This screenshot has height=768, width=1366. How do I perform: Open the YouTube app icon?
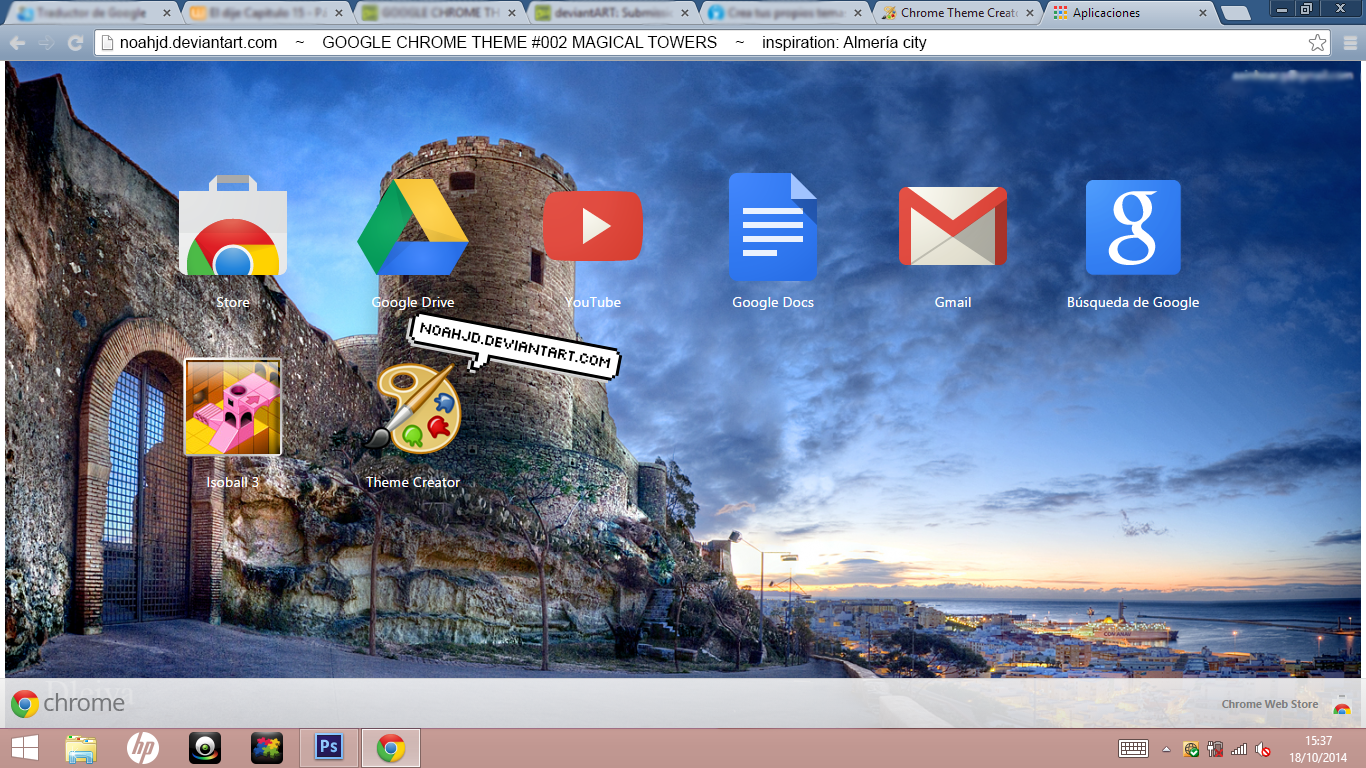point(593,226)
